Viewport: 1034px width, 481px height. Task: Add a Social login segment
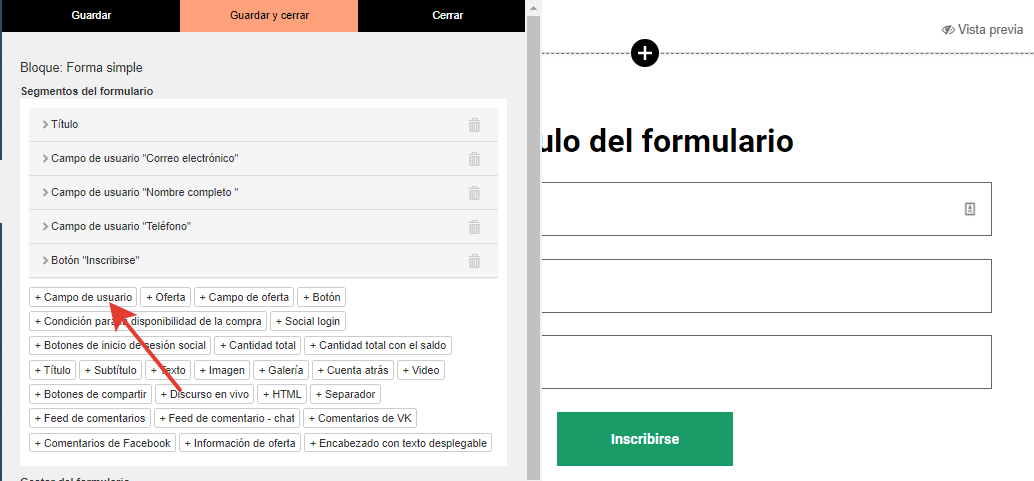tap(308, 321)
